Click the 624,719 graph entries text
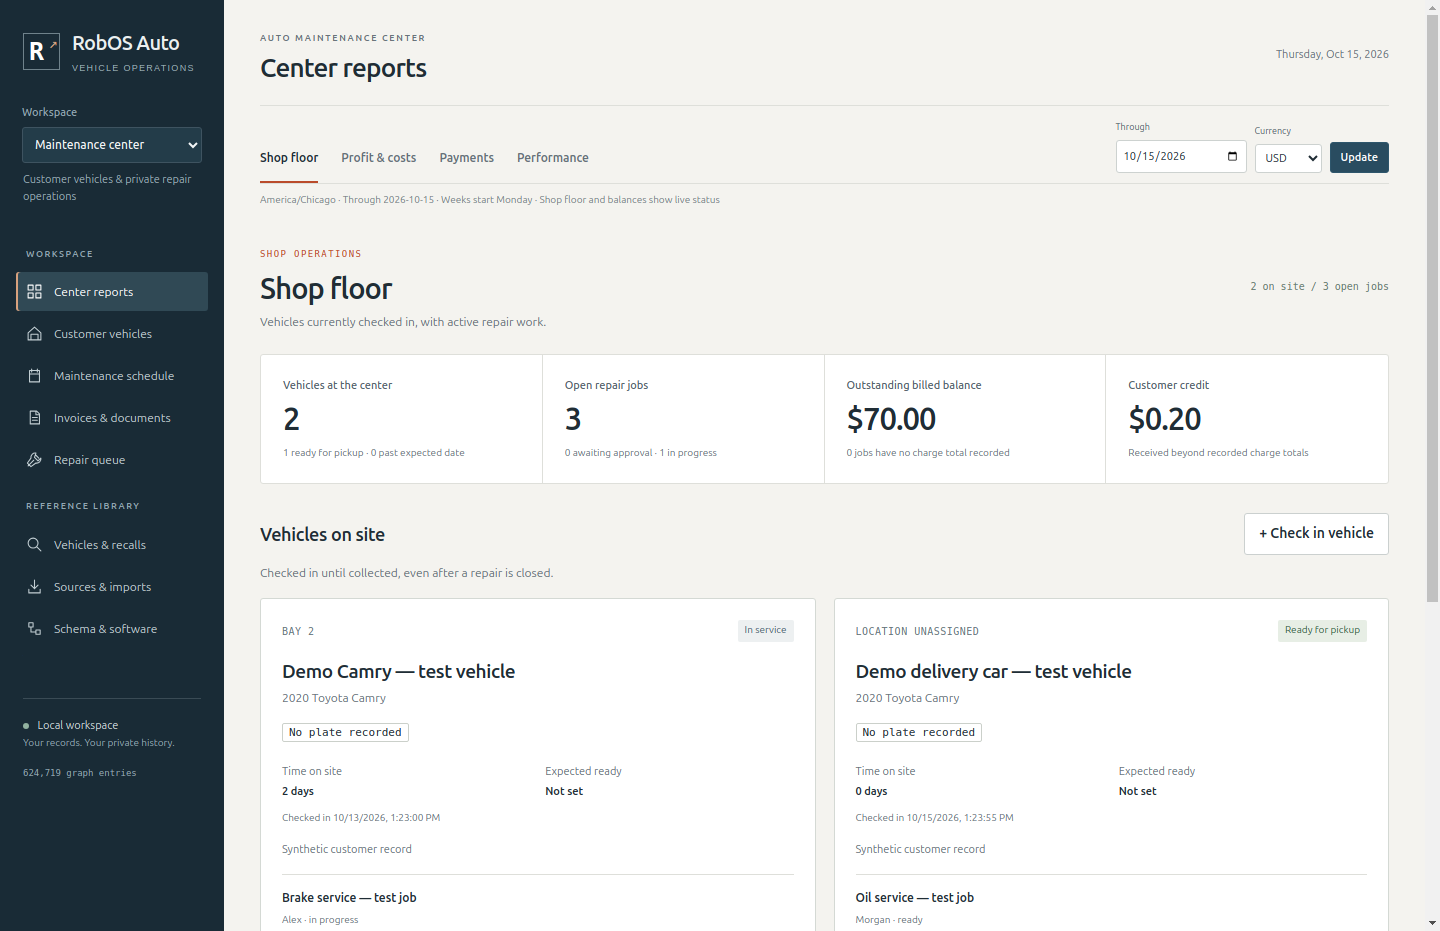This screenshot has width=1440, height=931. (80, 773)
